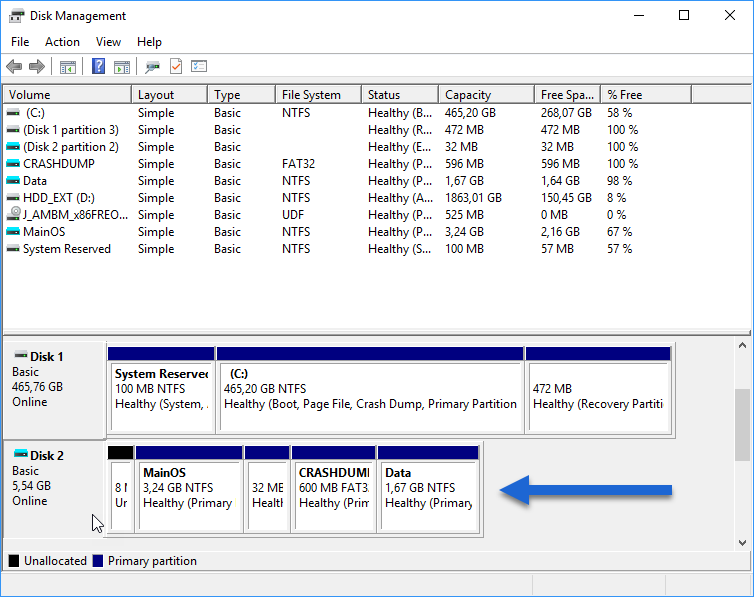Sort by the Status column header
The width and height of the screenshot is (754, 597).
[400, 95]
